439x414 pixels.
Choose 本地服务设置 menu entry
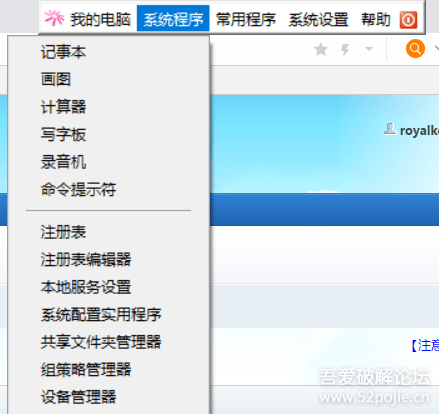point(109,287)
